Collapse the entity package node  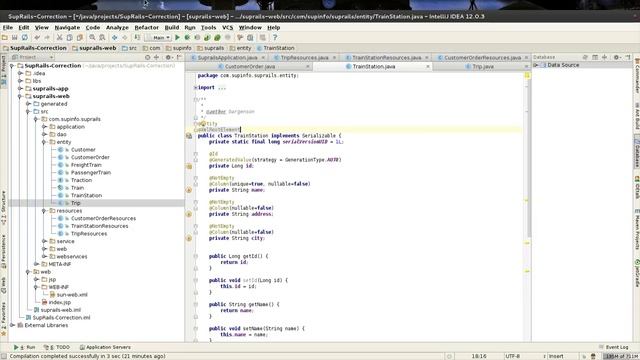click(x=44, y=142)
